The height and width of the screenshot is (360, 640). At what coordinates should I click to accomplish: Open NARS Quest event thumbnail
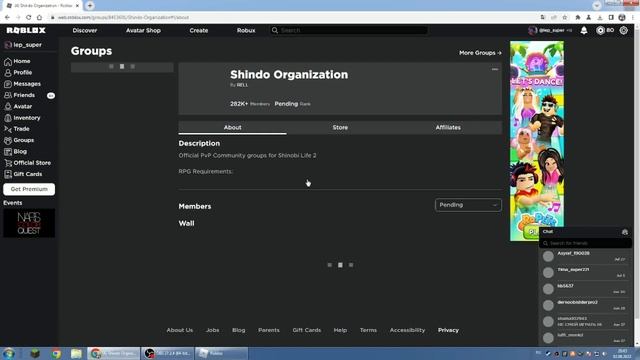[x=29, y=223]
